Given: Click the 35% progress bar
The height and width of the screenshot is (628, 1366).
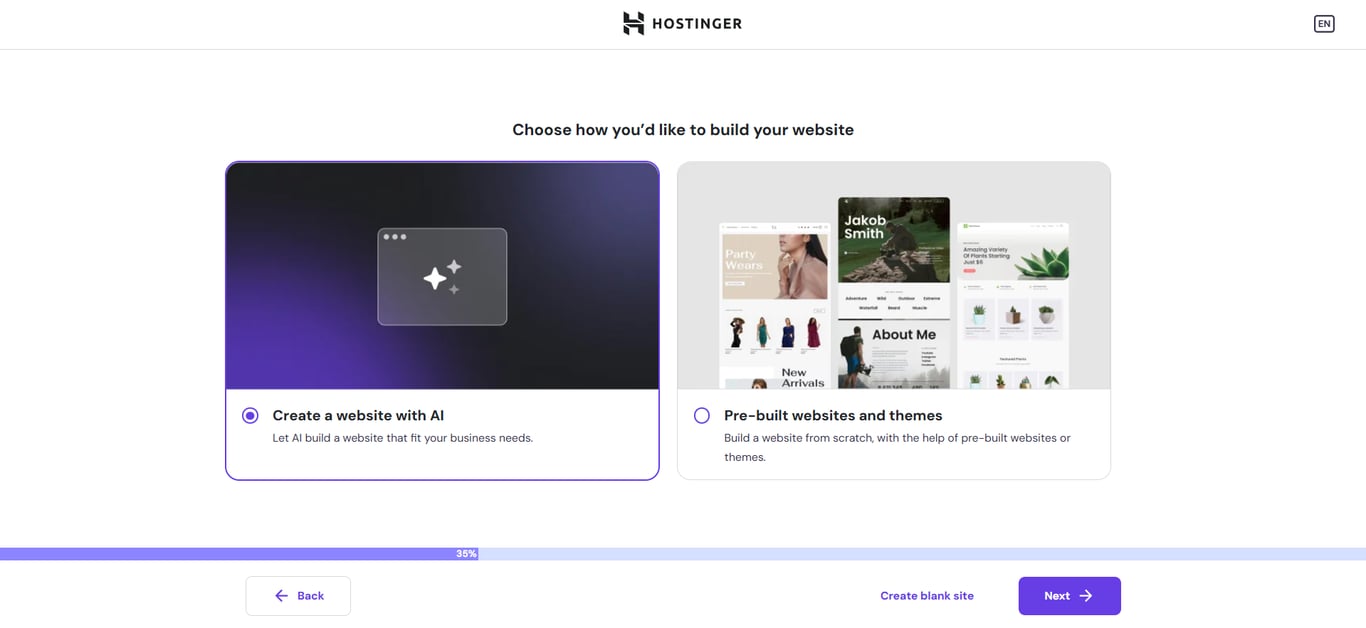Looking at the screenshot, I should [x=465, y=552].
